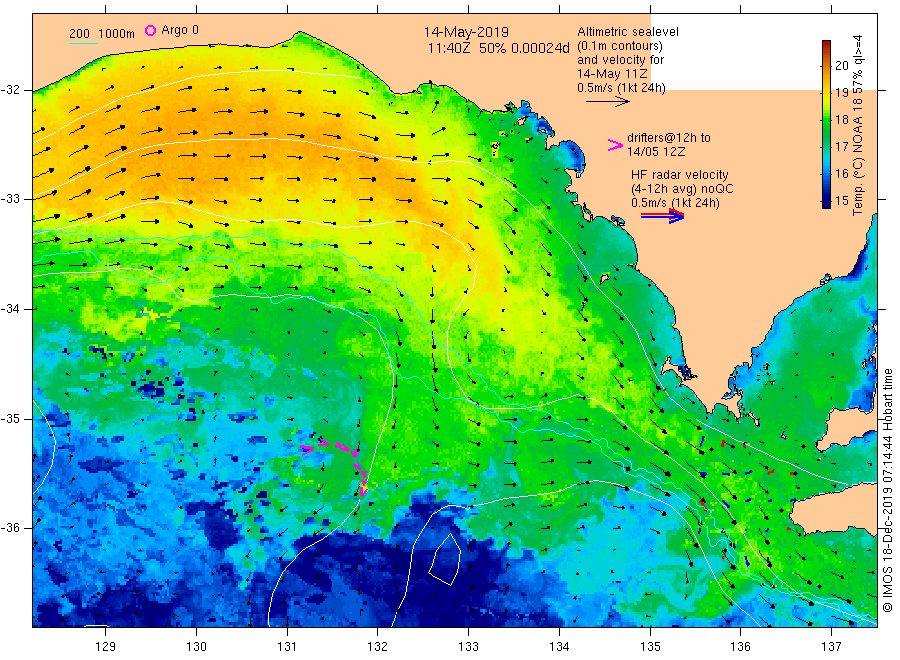Click the IMOS copyright timestamp text
This screenshot has width=900, height=660.
tap(888, 490)
